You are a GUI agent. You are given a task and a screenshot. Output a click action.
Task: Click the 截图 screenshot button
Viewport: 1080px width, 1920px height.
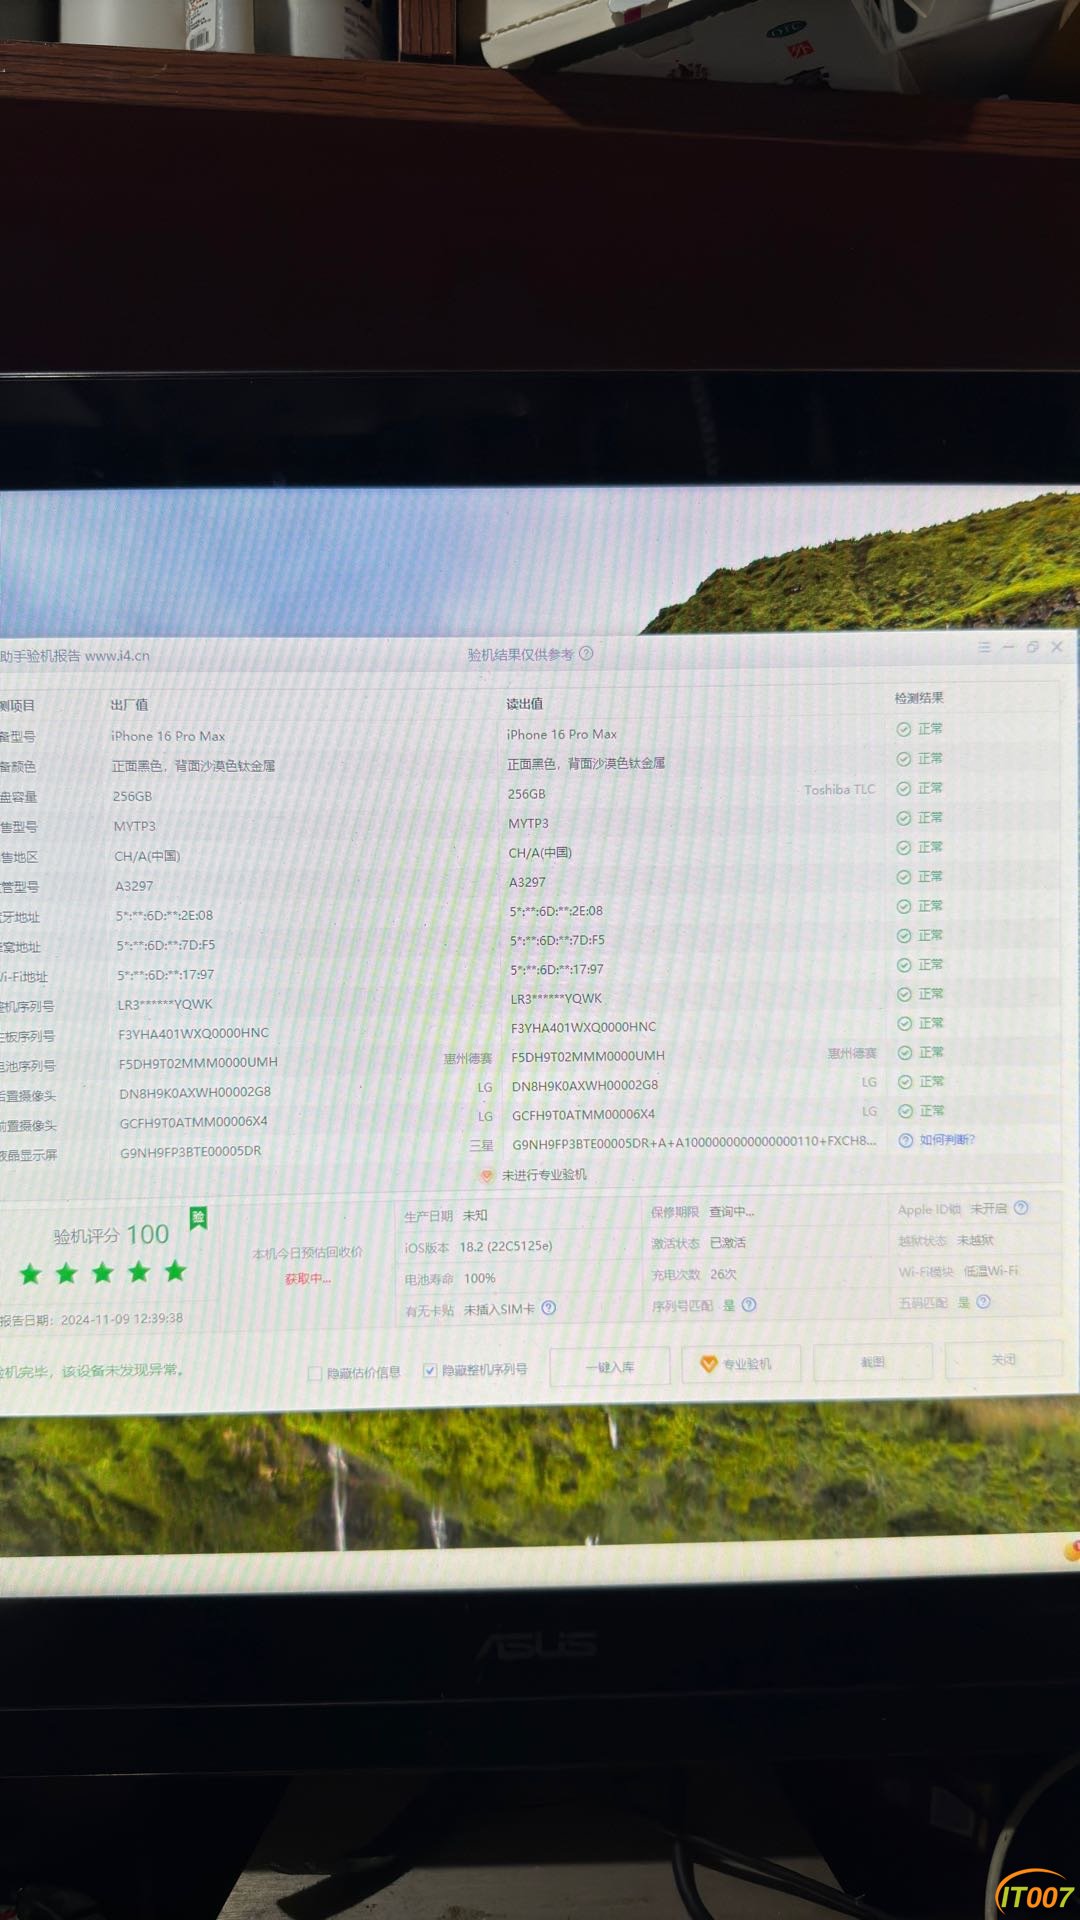click(x=873, y=1362)
